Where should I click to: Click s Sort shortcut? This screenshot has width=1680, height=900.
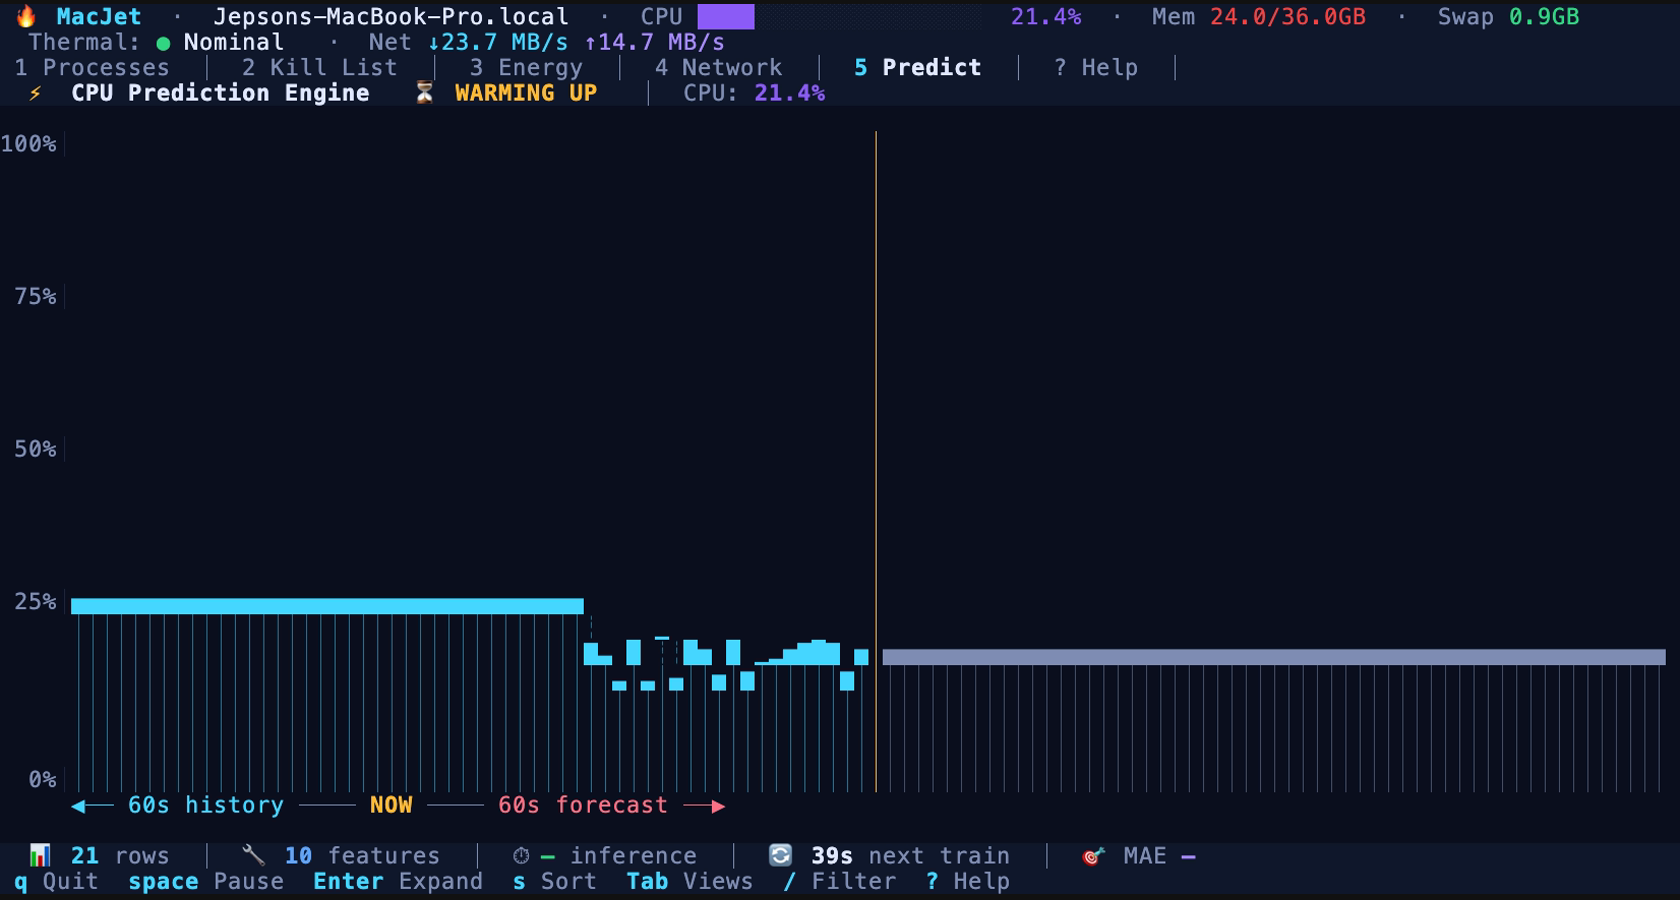[554, 881]
